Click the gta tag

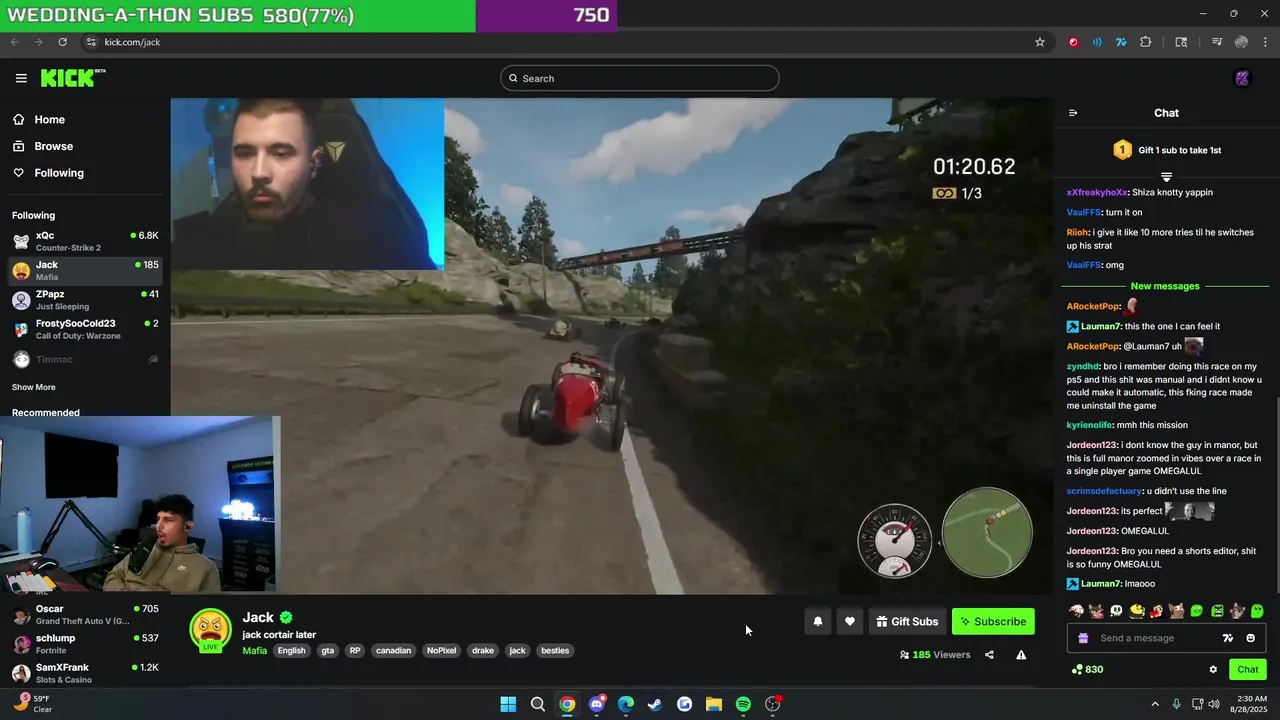click(x=327, y=651)
